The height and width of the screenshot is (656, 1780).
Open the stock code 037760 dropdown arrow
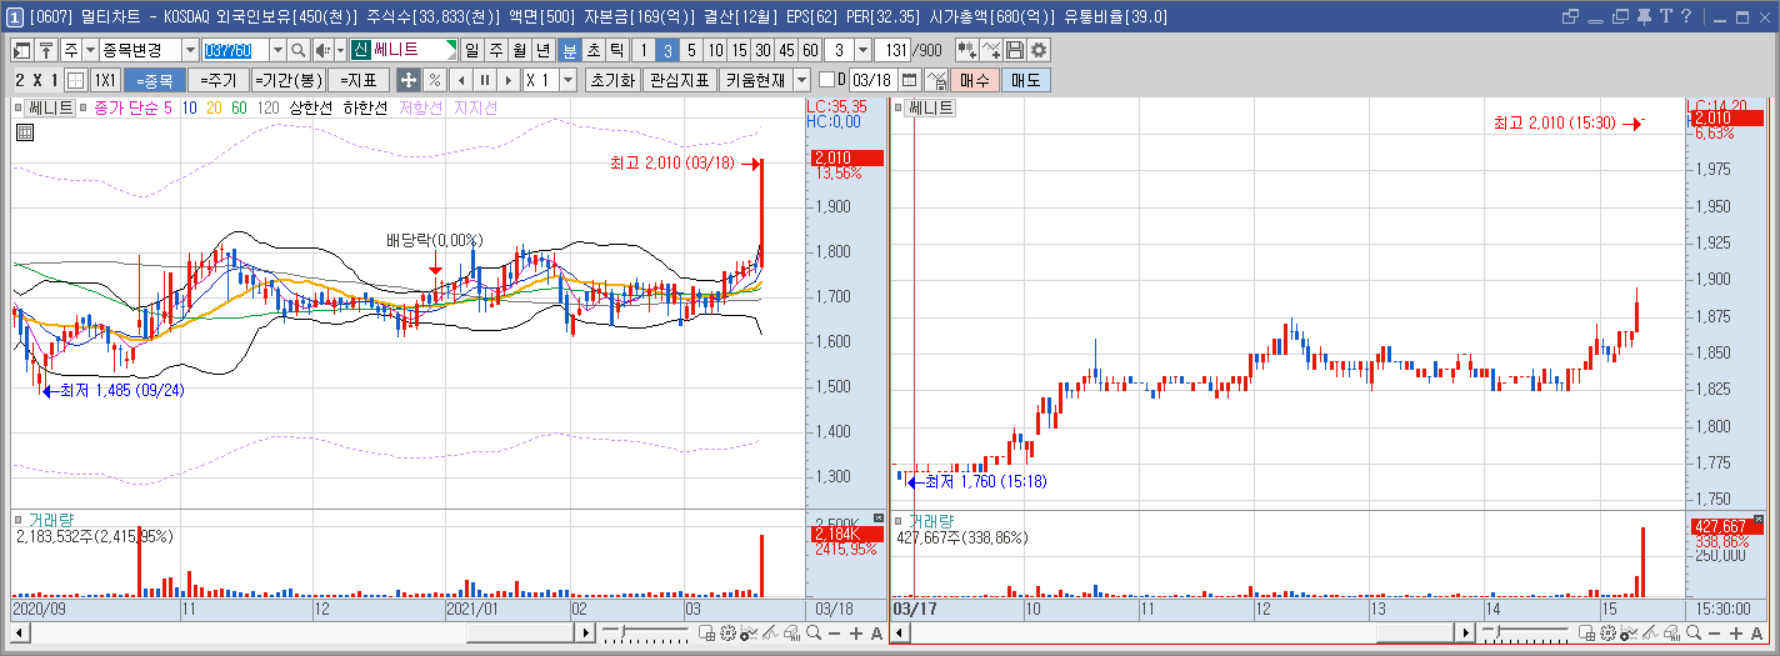[277, 50]
